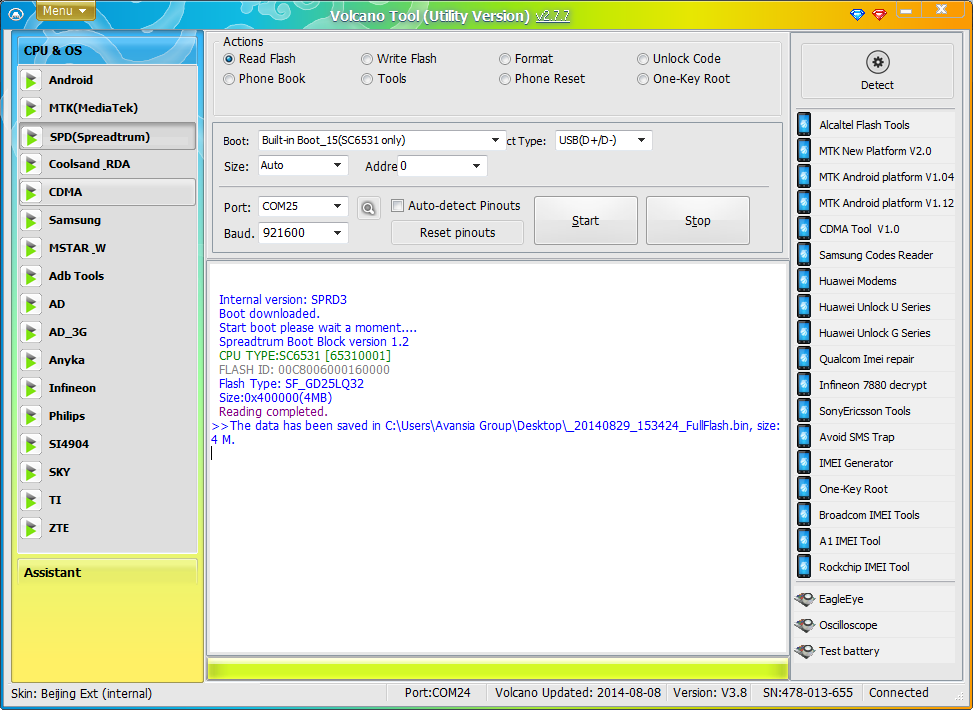Click the phone icon beside CDMA Tool V1.0
Viewport: 973px width, 710px height.
click(804, 229)
